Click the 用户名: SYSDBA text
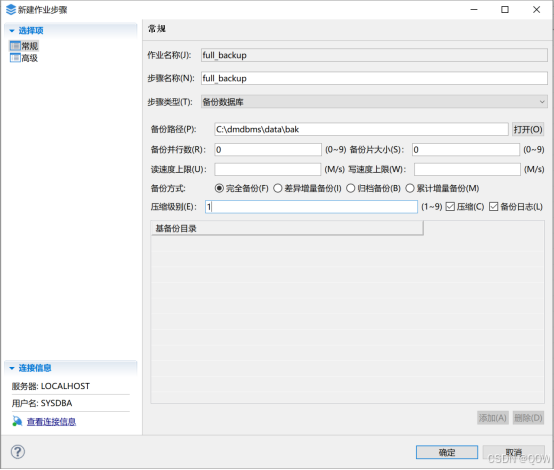The width and height of the screenshot is (554, 470). tap(42, 403)
